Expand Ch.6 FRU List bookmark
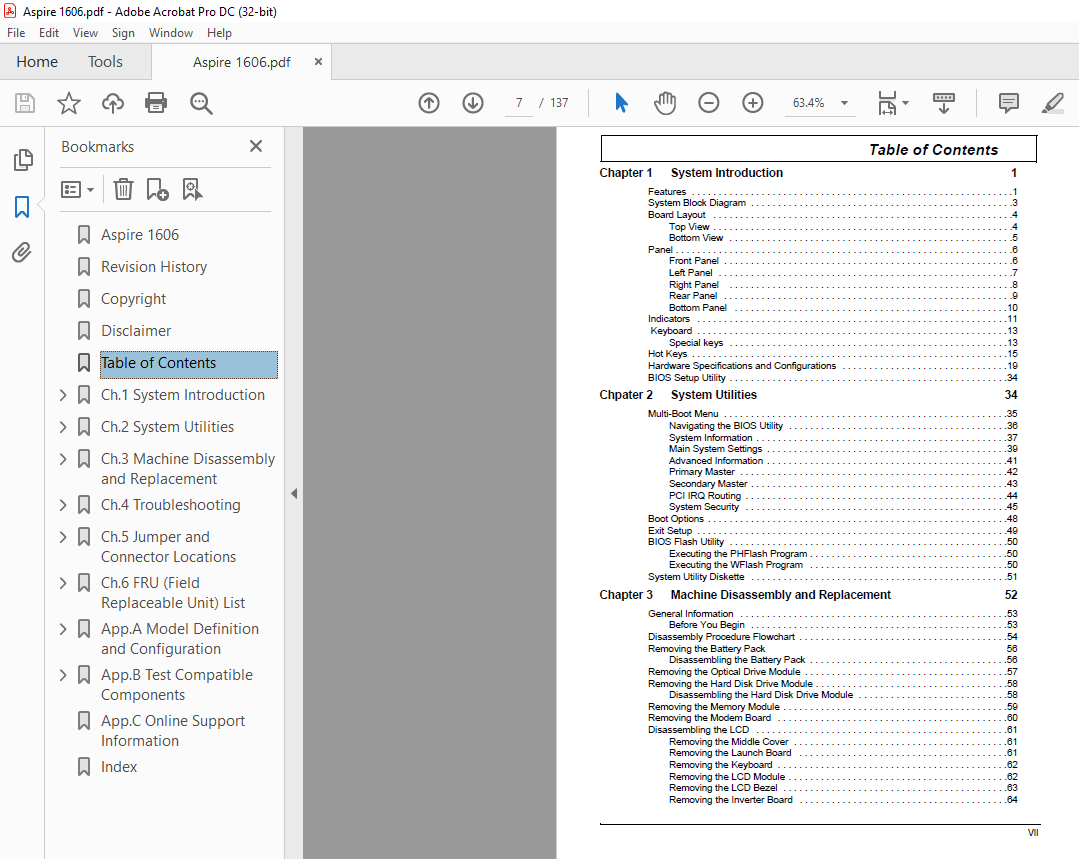 (63, 583)
